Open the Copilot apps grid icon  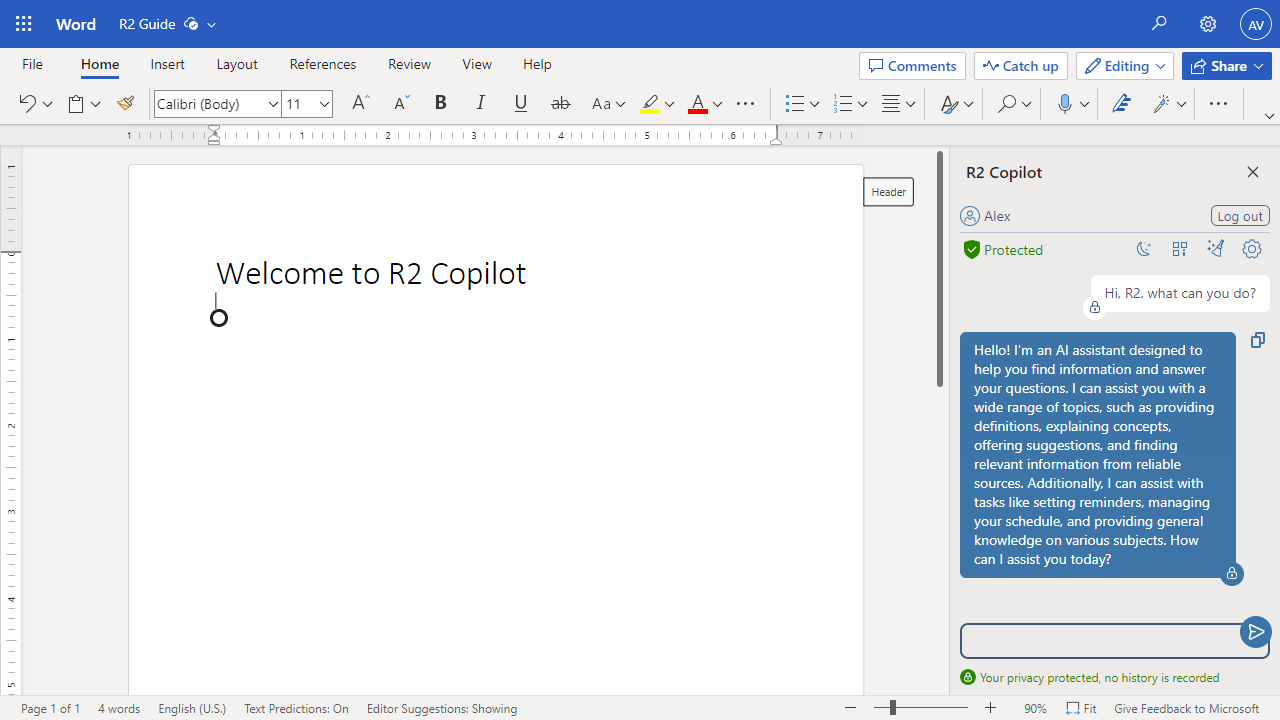tap(1180, 249)
